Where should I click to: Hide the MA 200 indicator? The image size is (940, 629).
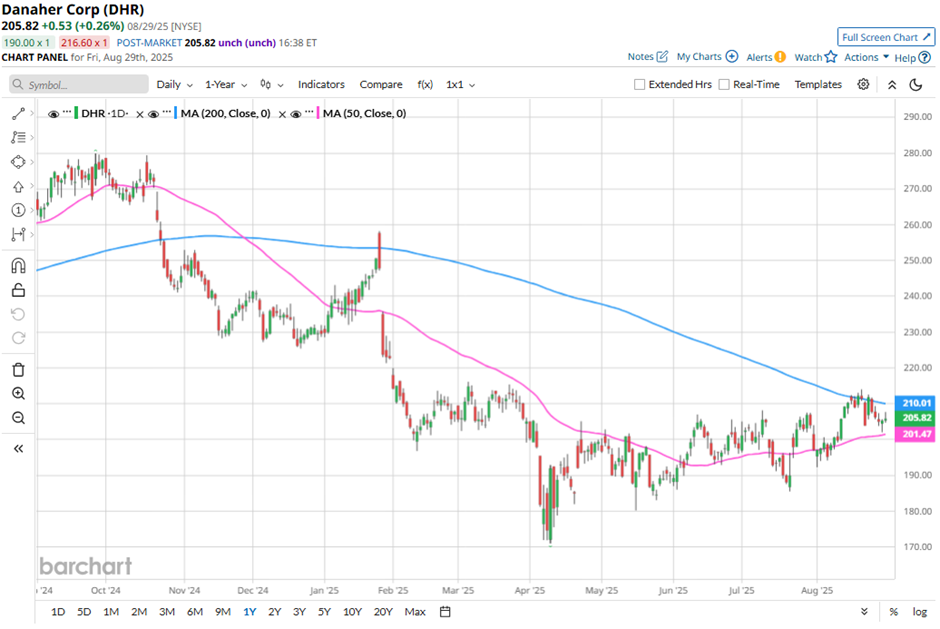coord(153,114)
